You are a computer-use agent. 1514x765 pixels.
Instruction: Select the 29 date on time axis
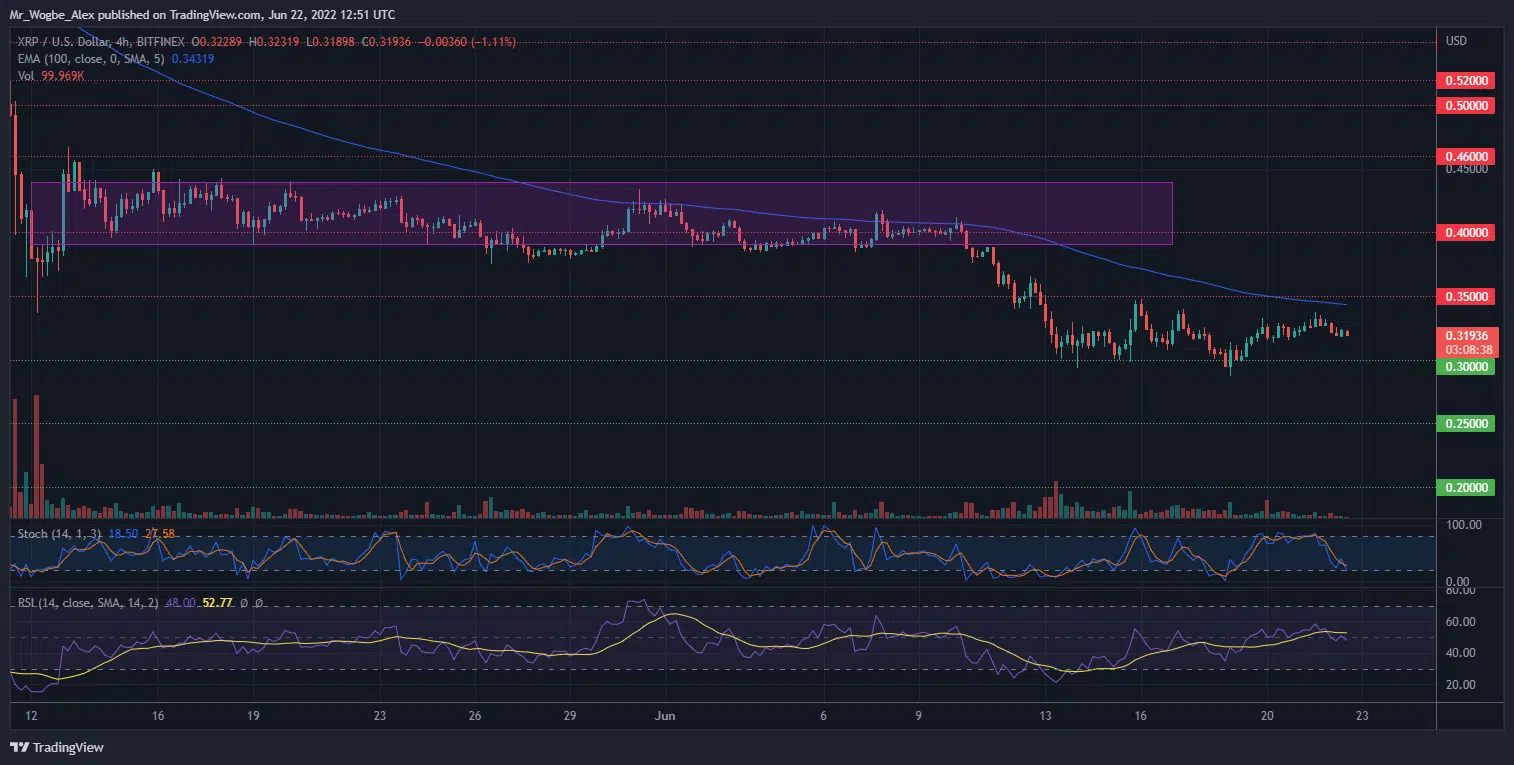(x=569, y=716)
